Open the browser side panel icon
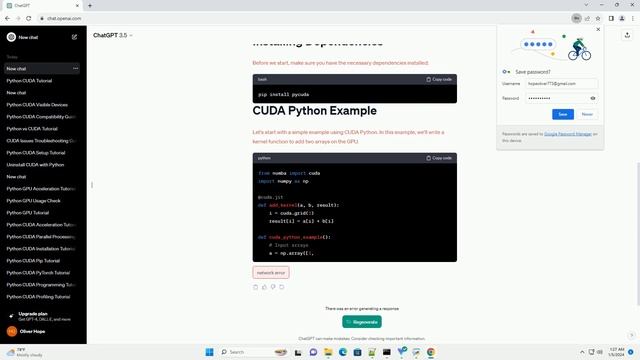This screenshot has height=360, width=640. click(611, 18)
